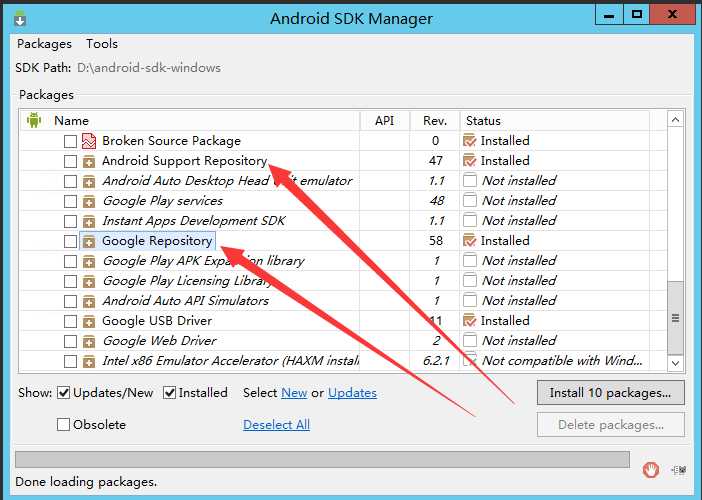Screen dimensions: 702x500
Task: Sort by the API column header
Action: coord(385,120)
